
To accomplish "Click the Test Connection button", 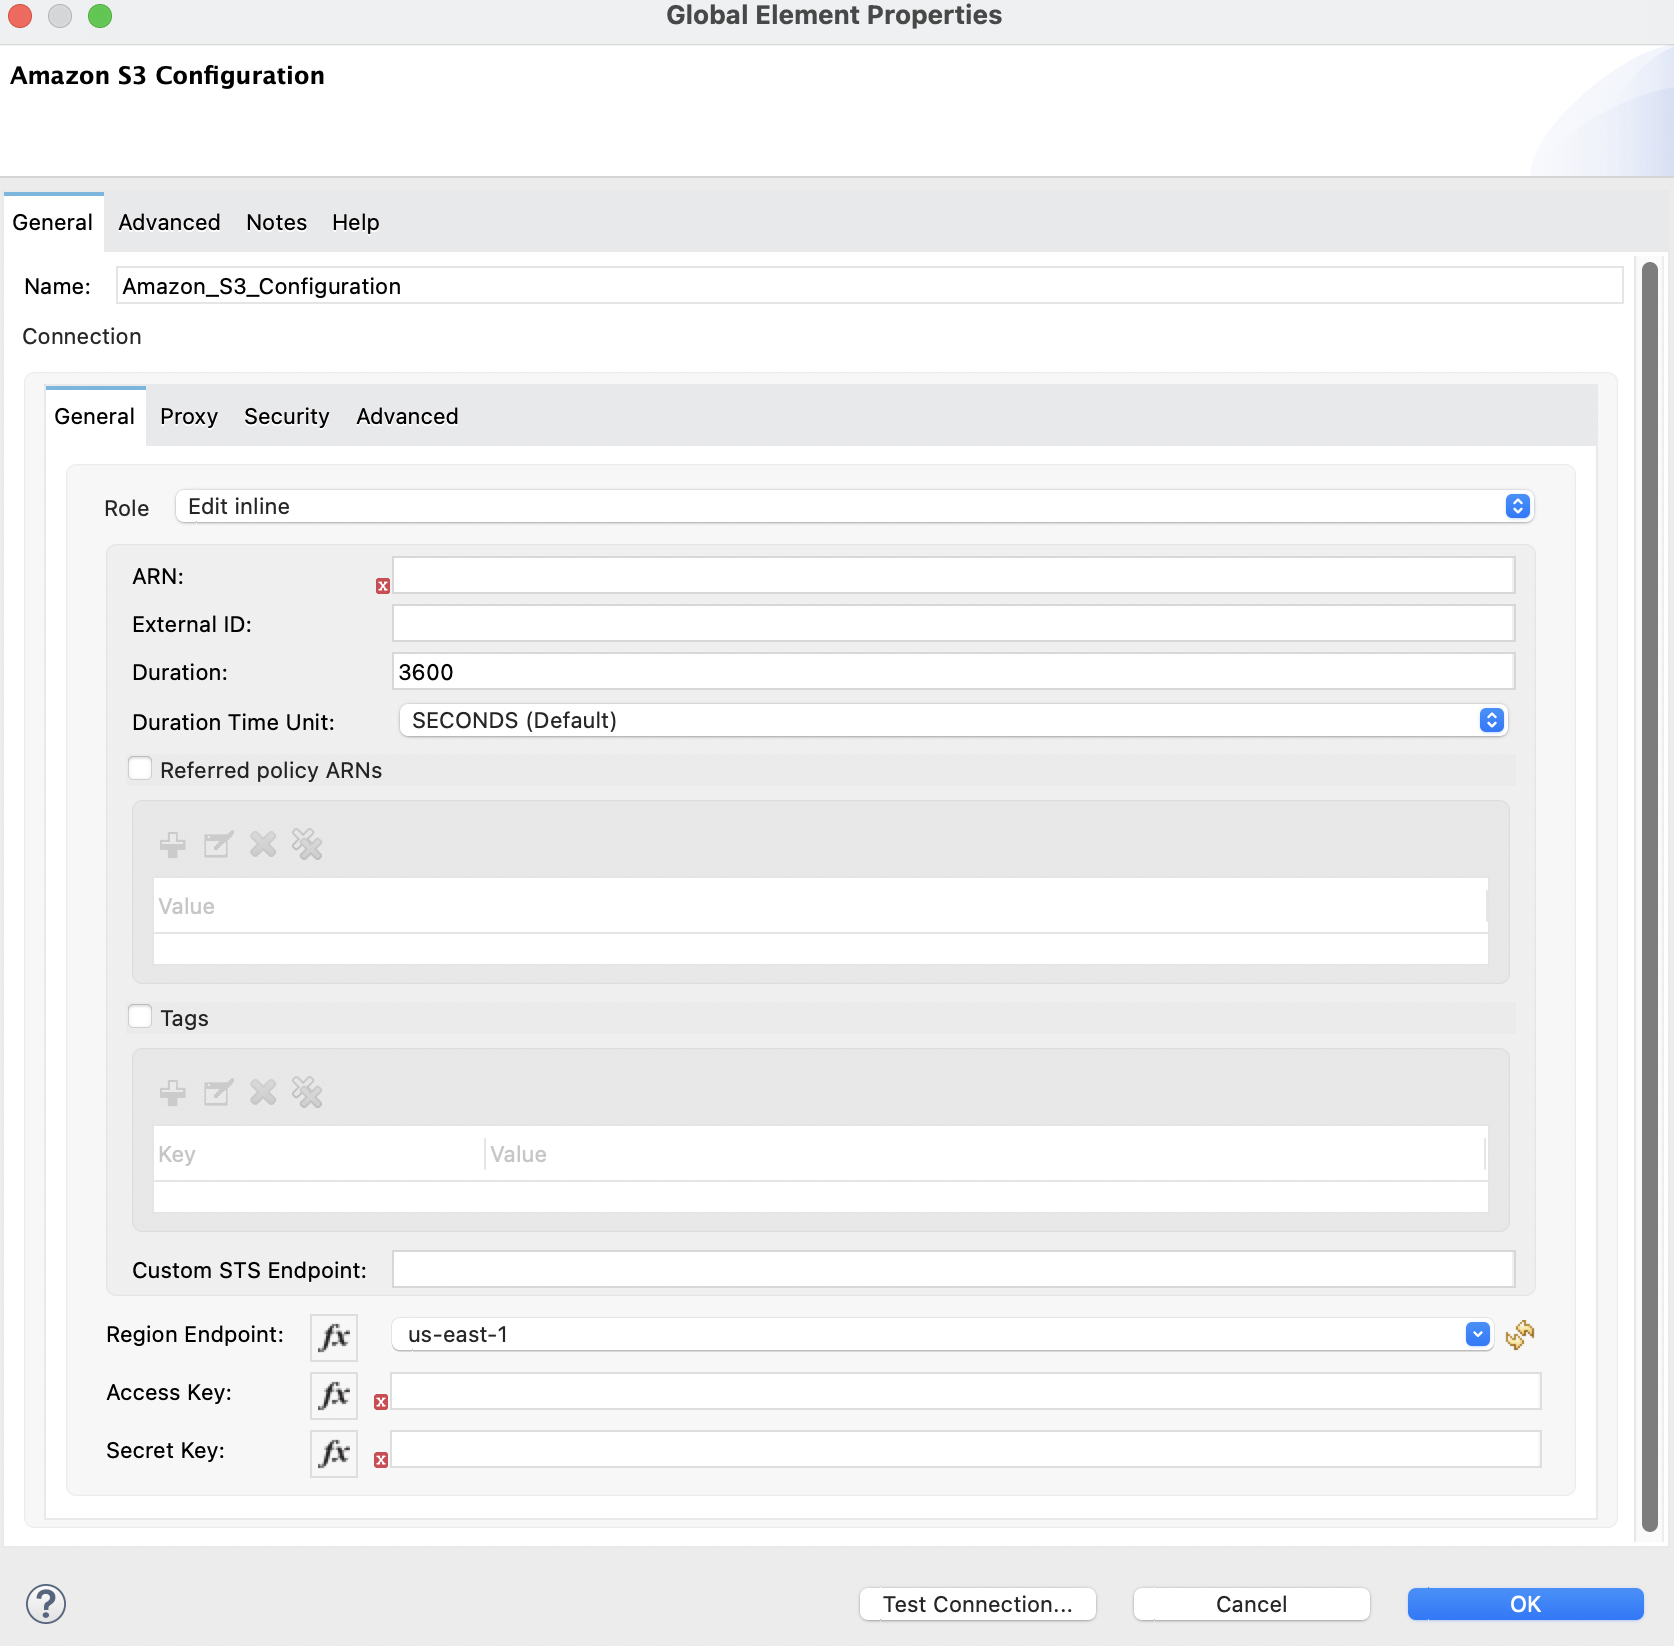I will 977,1604.
